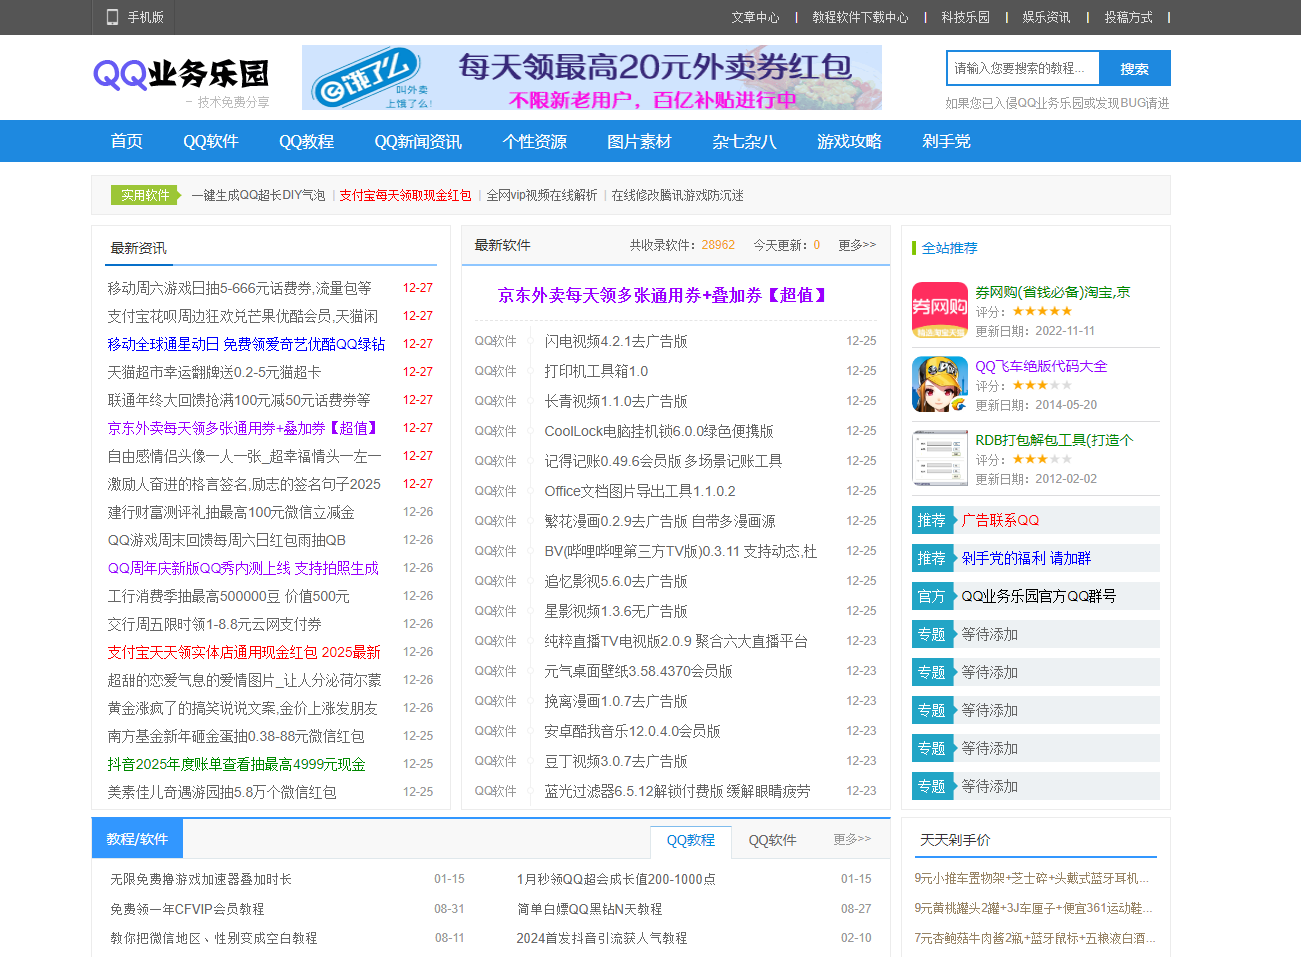Click the 饿了么 red packet banner ad
This screenshot has height=957, width=1301.
coord(591,78)
